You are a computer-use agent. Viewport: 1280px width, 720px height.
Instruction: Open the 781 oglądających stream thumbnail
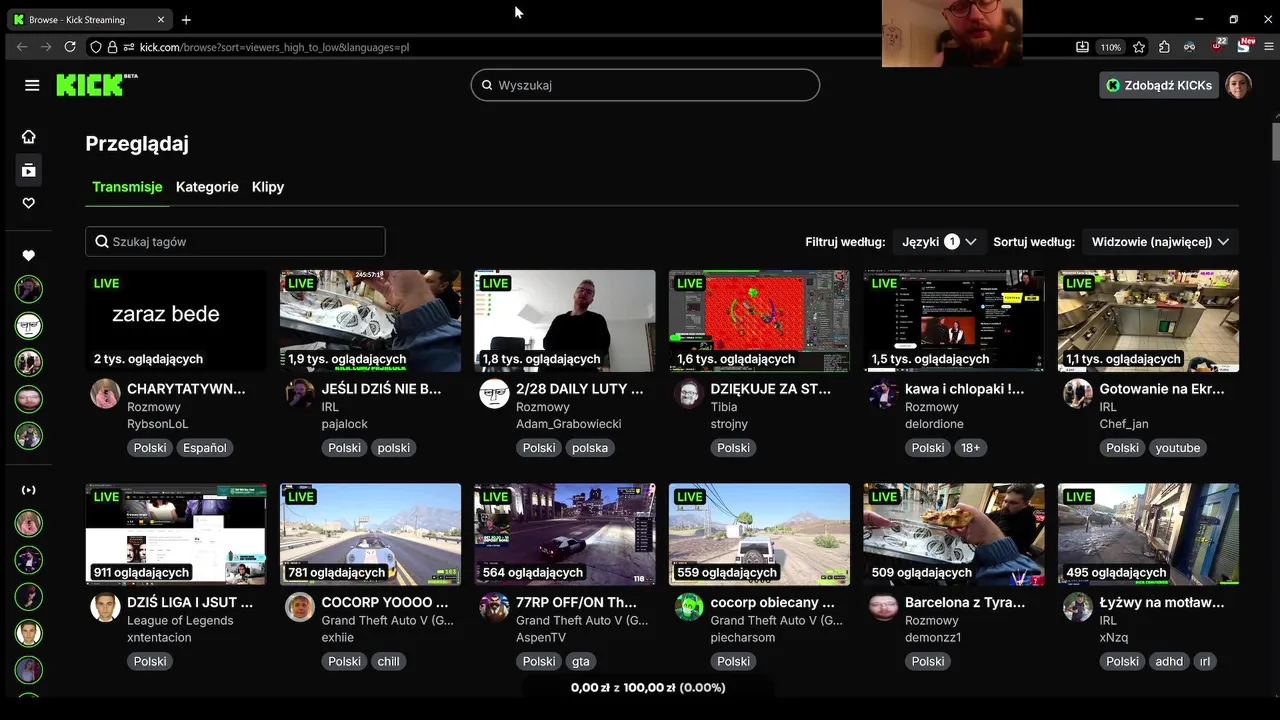click(370, 534)
